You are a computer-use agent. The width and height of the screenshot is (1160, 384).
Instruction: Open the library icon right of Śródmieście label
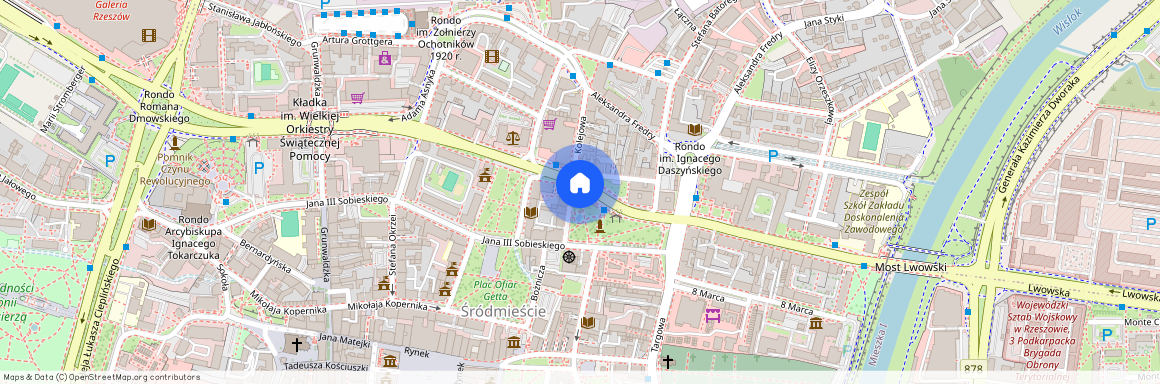click(587, 323)
